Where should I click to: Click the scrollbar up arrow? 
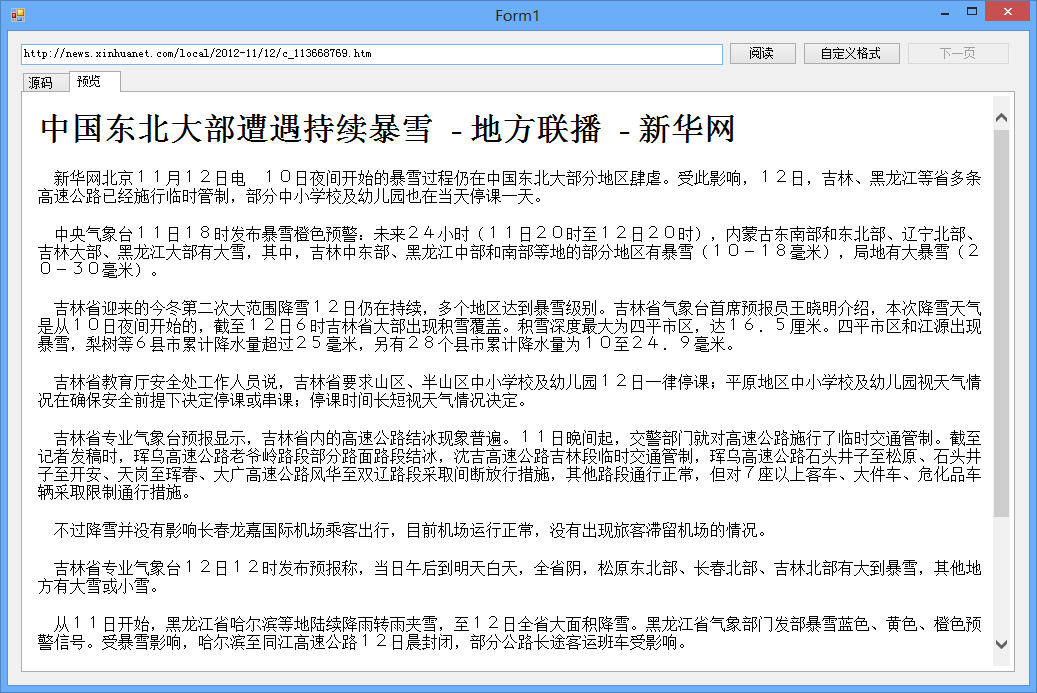pyautogui.click(x=1001, y=118)
